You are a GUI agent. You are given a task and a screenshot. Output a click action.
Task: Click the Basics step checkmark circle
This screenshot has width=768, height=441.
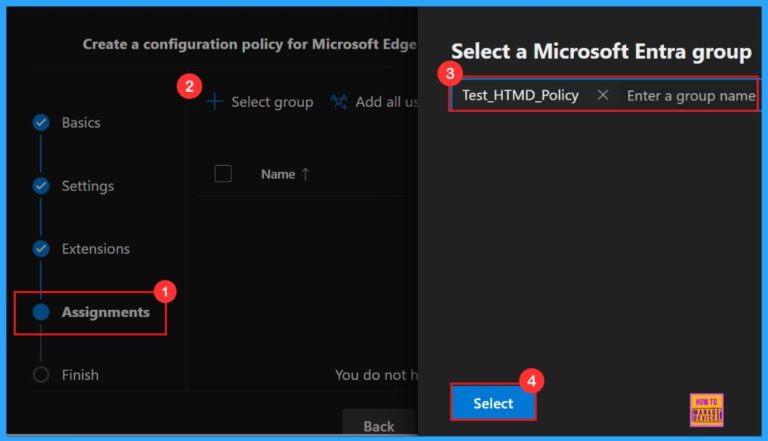(x=41, y=122)
